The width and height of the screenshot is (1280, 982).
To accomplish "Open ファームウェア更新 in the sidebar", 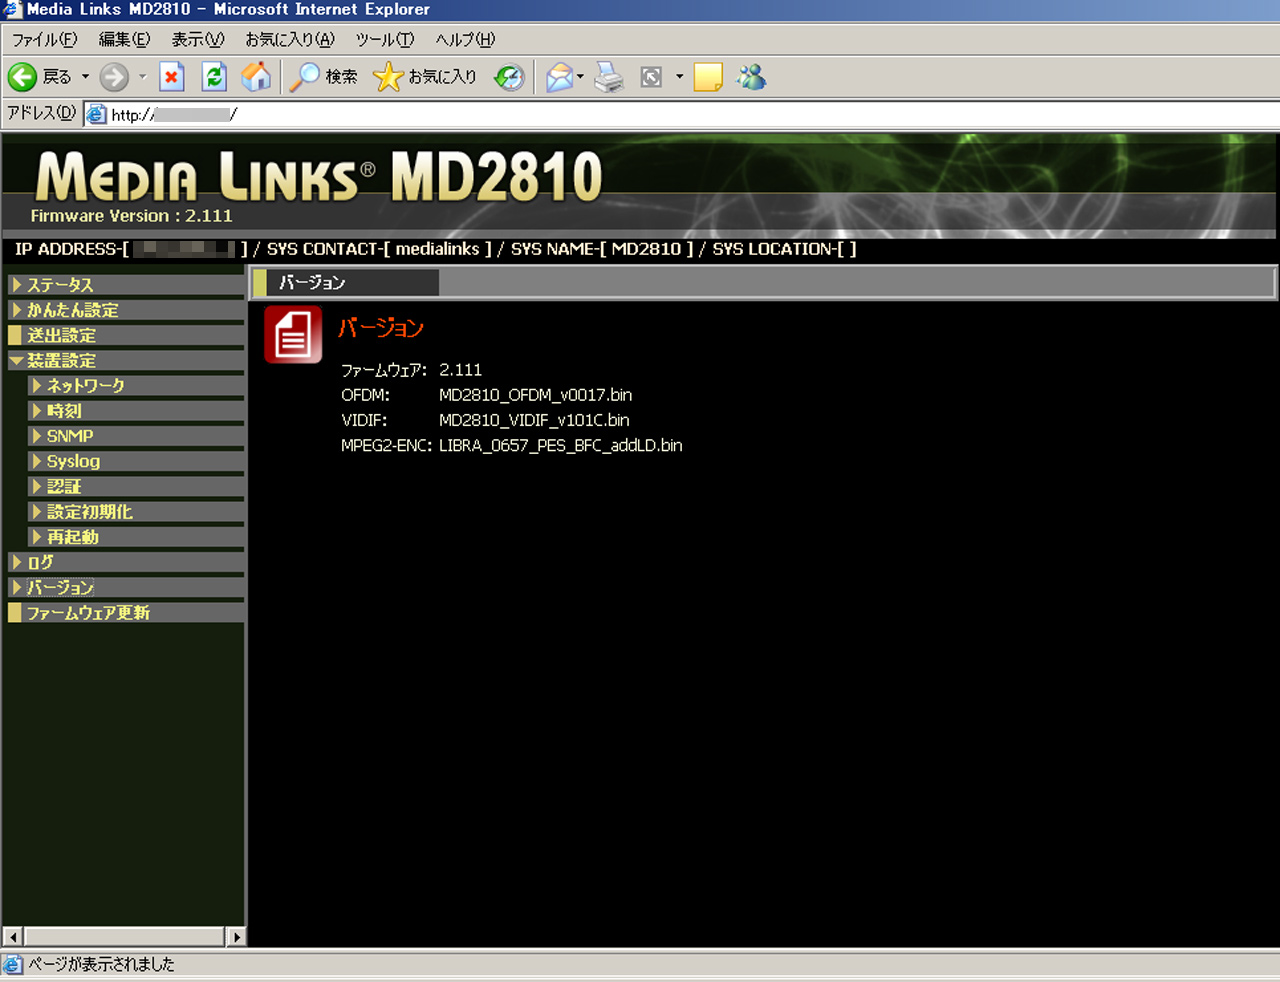I will click(126, 612).
